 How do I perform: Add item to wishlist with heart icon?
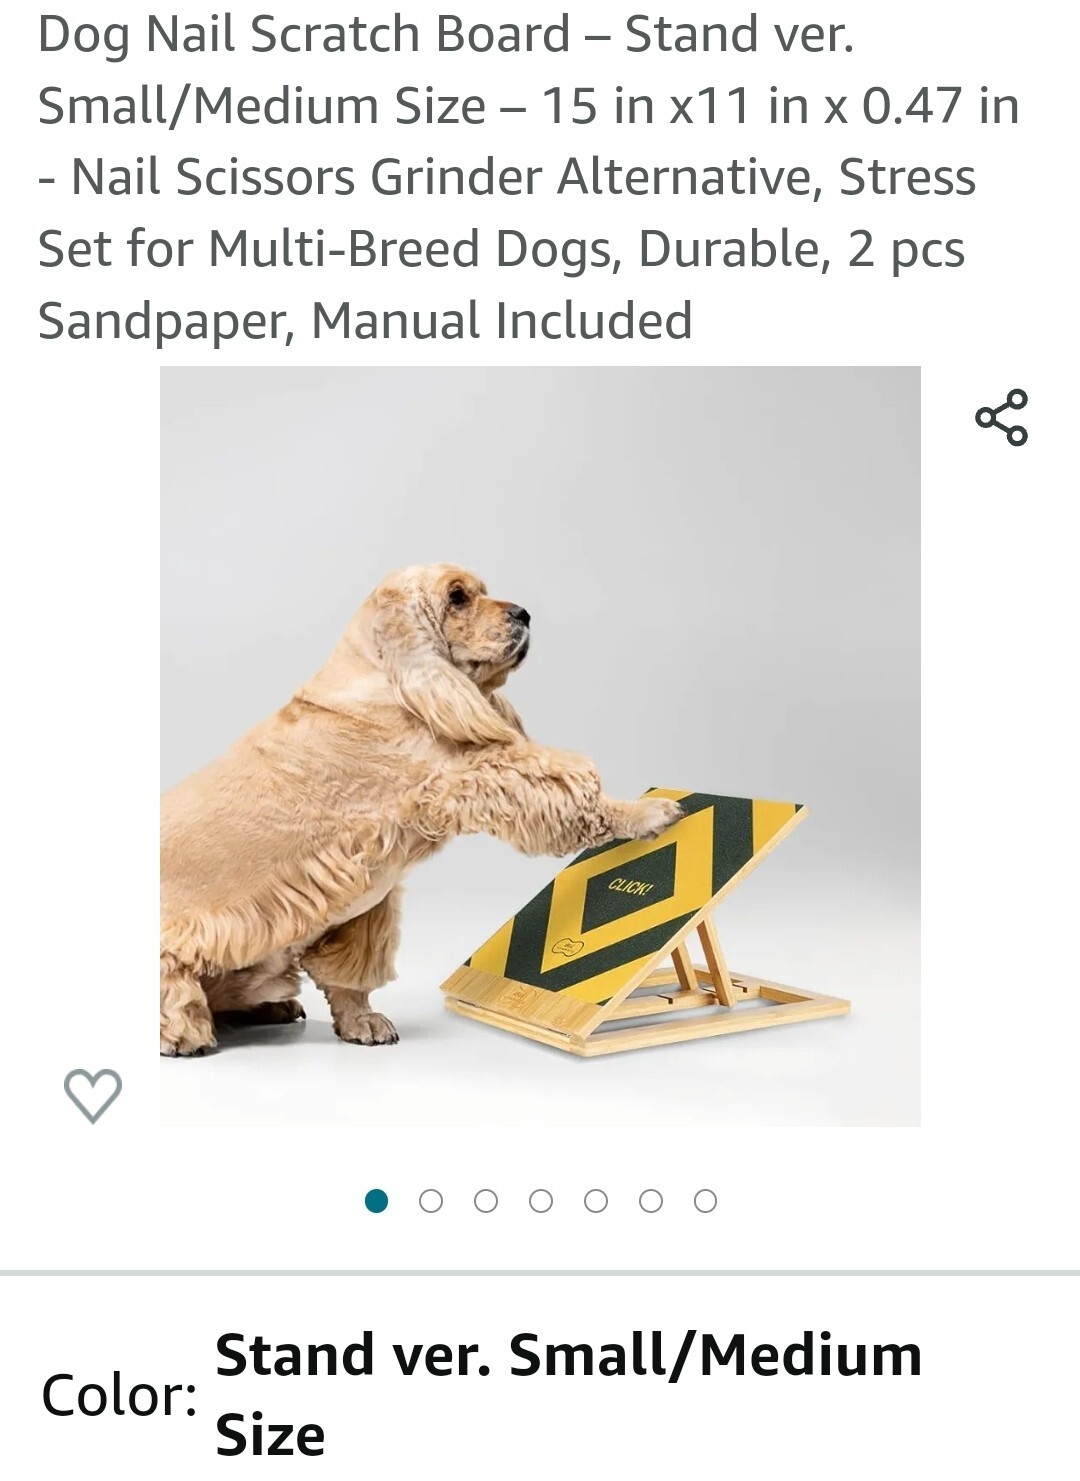point(93,1095)
